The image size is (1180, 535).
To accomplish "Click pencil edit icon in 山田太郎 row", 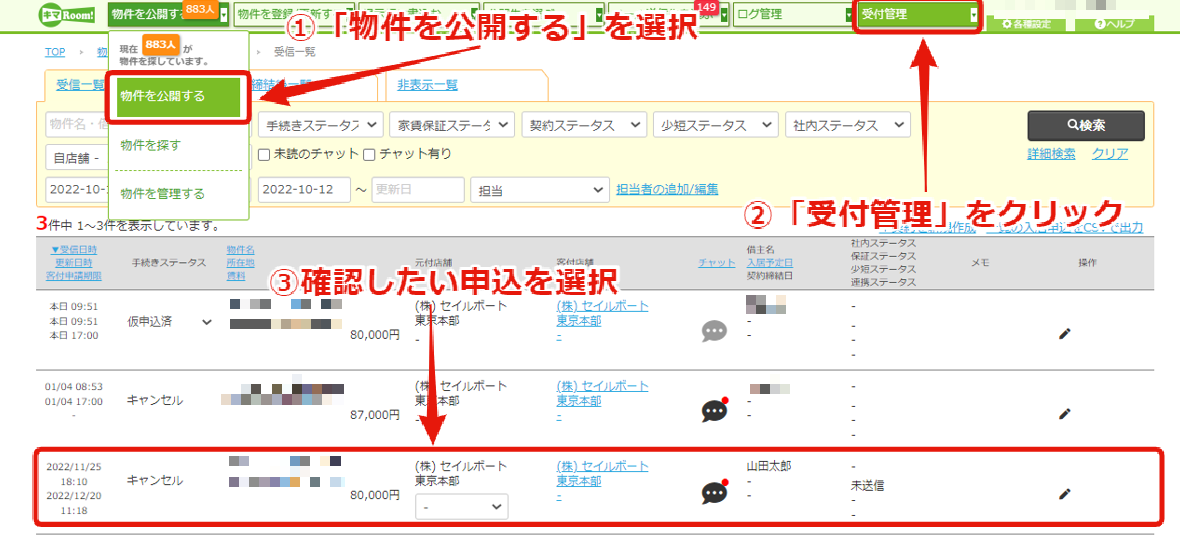I will click(x=1064, y=494).
